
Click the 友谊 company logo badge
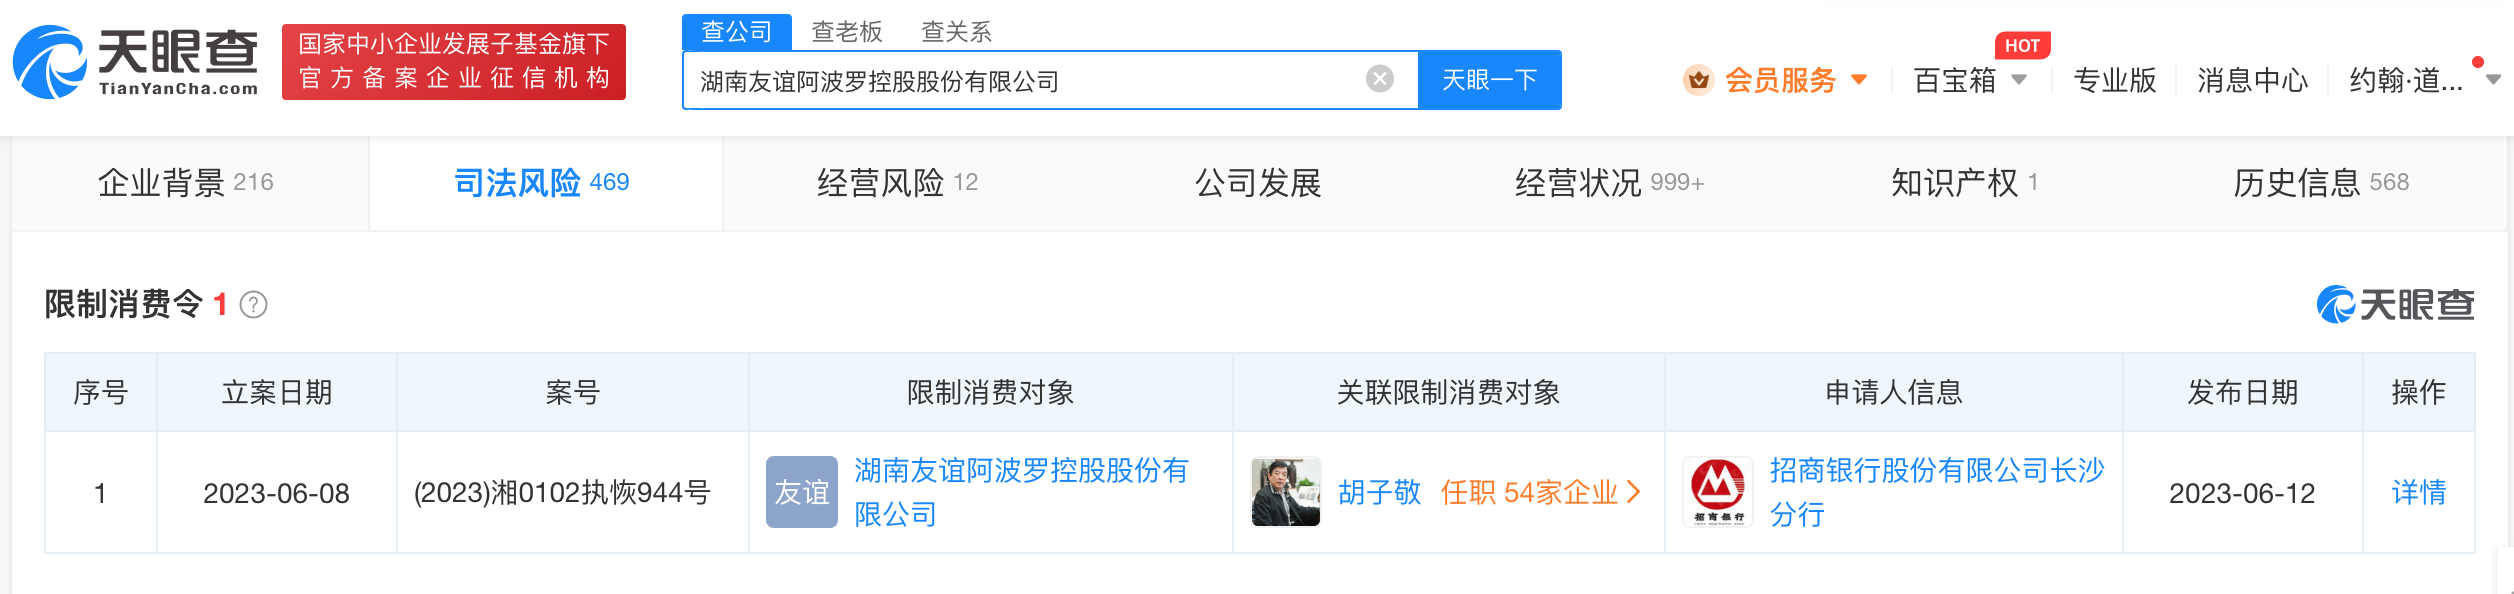coord(801,492)
